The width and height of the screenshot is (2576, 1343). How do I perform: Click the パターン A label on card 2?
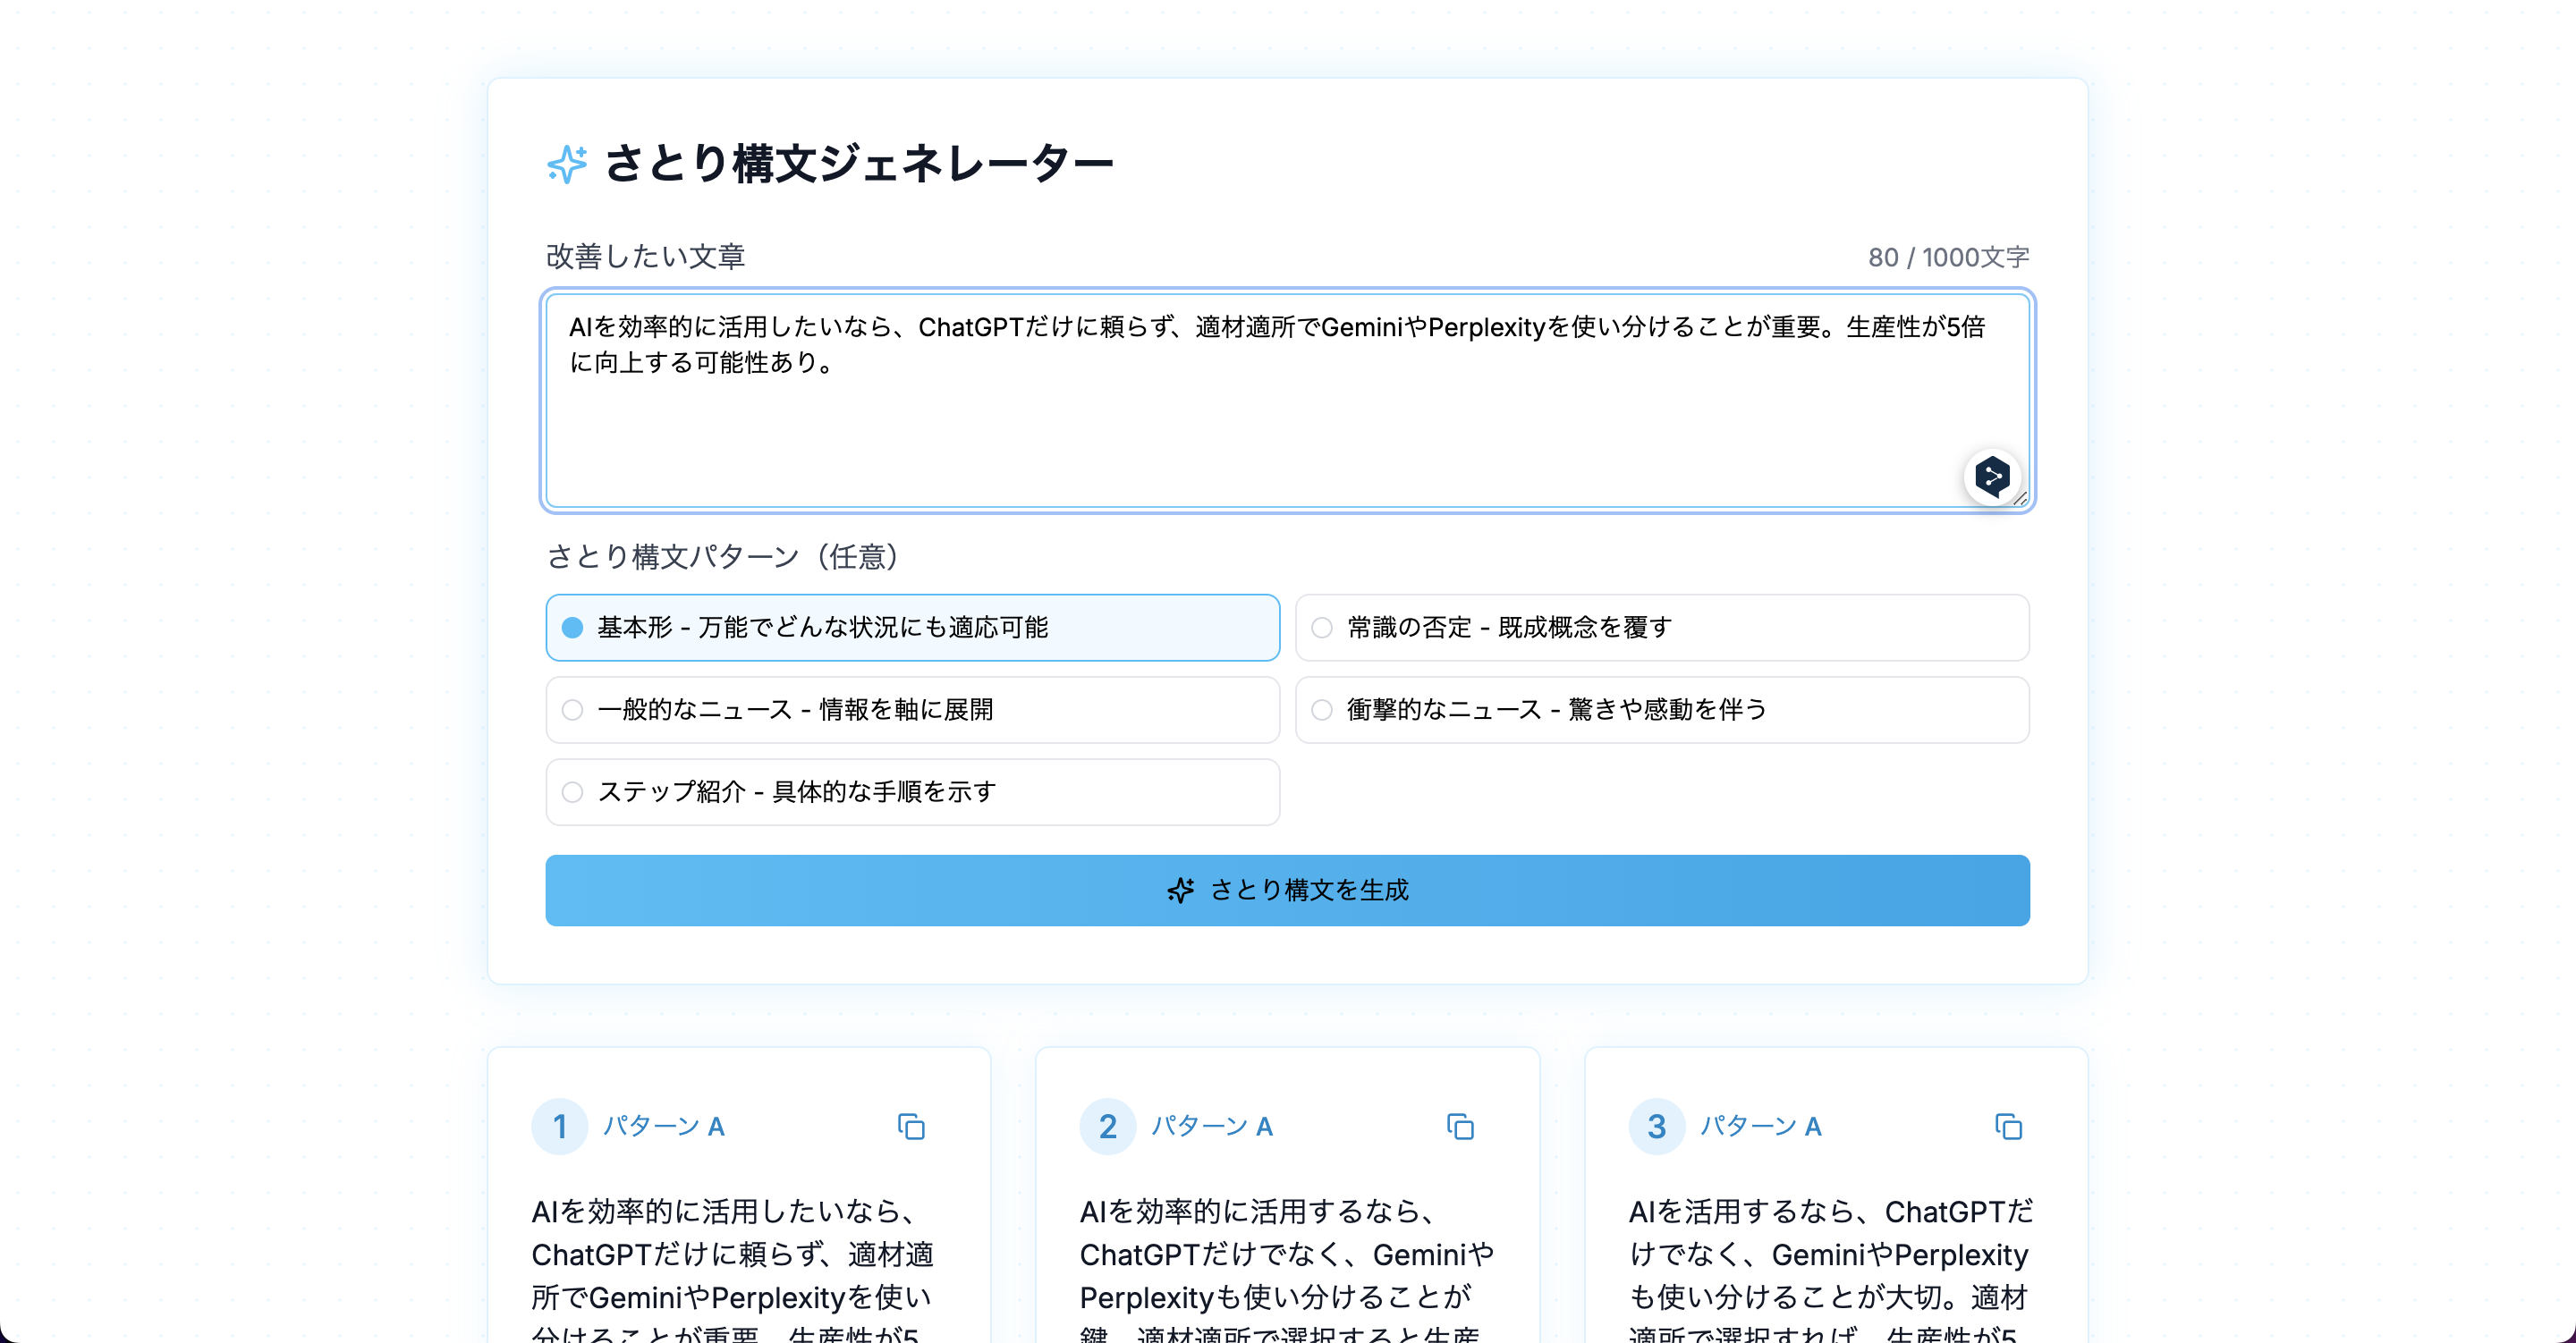pyautogui.click(x=1212, y=1127)
